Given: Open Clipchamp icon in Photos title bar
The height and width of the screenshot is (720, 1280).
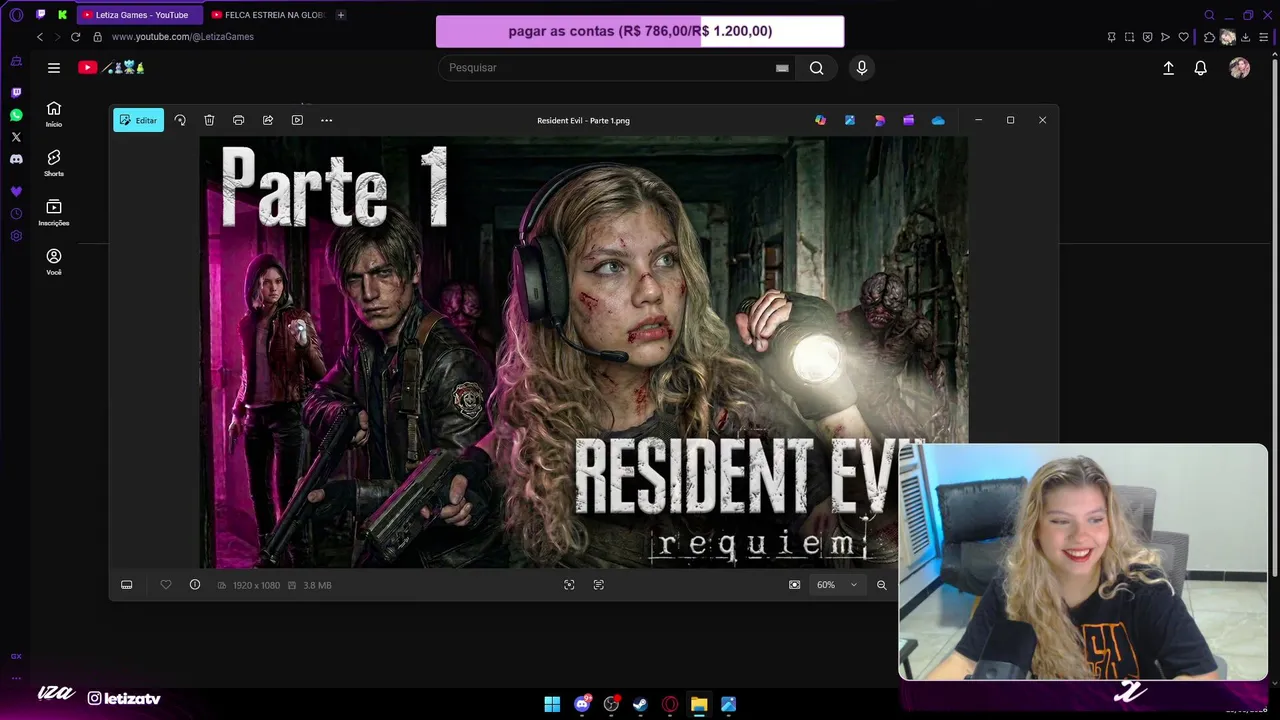Looking at the screenshot, I should pyautogui.click(x=908, y=120).
